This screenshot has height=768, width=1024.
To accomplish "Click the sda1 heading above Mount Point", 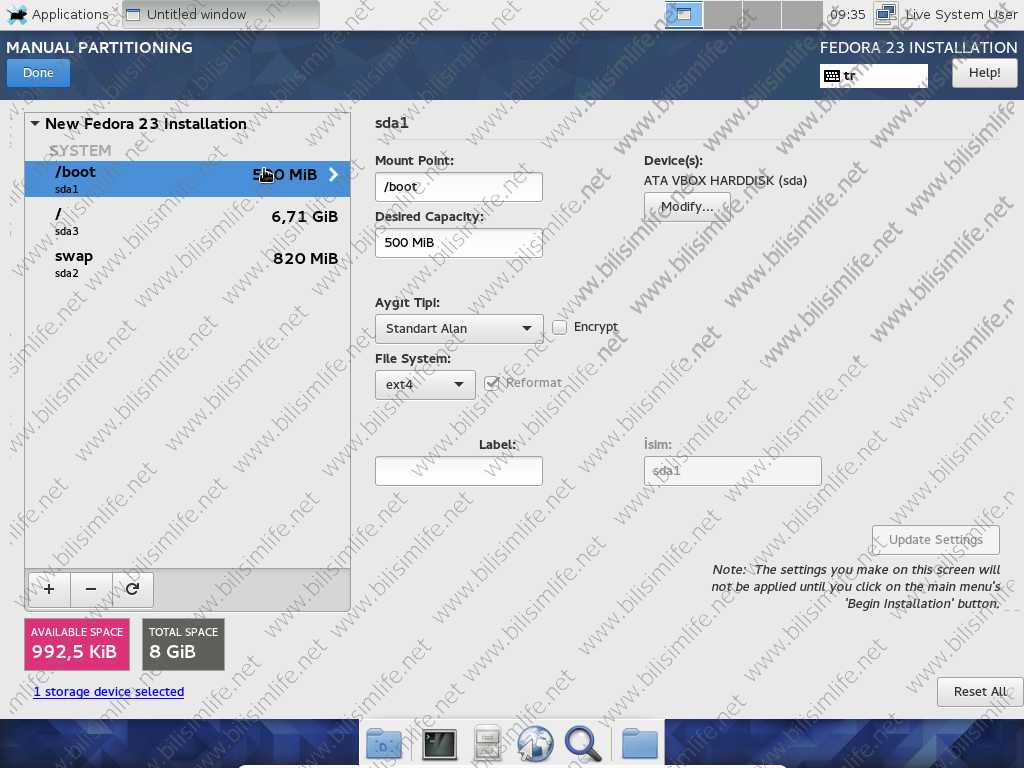I will (x=392, y=123).
